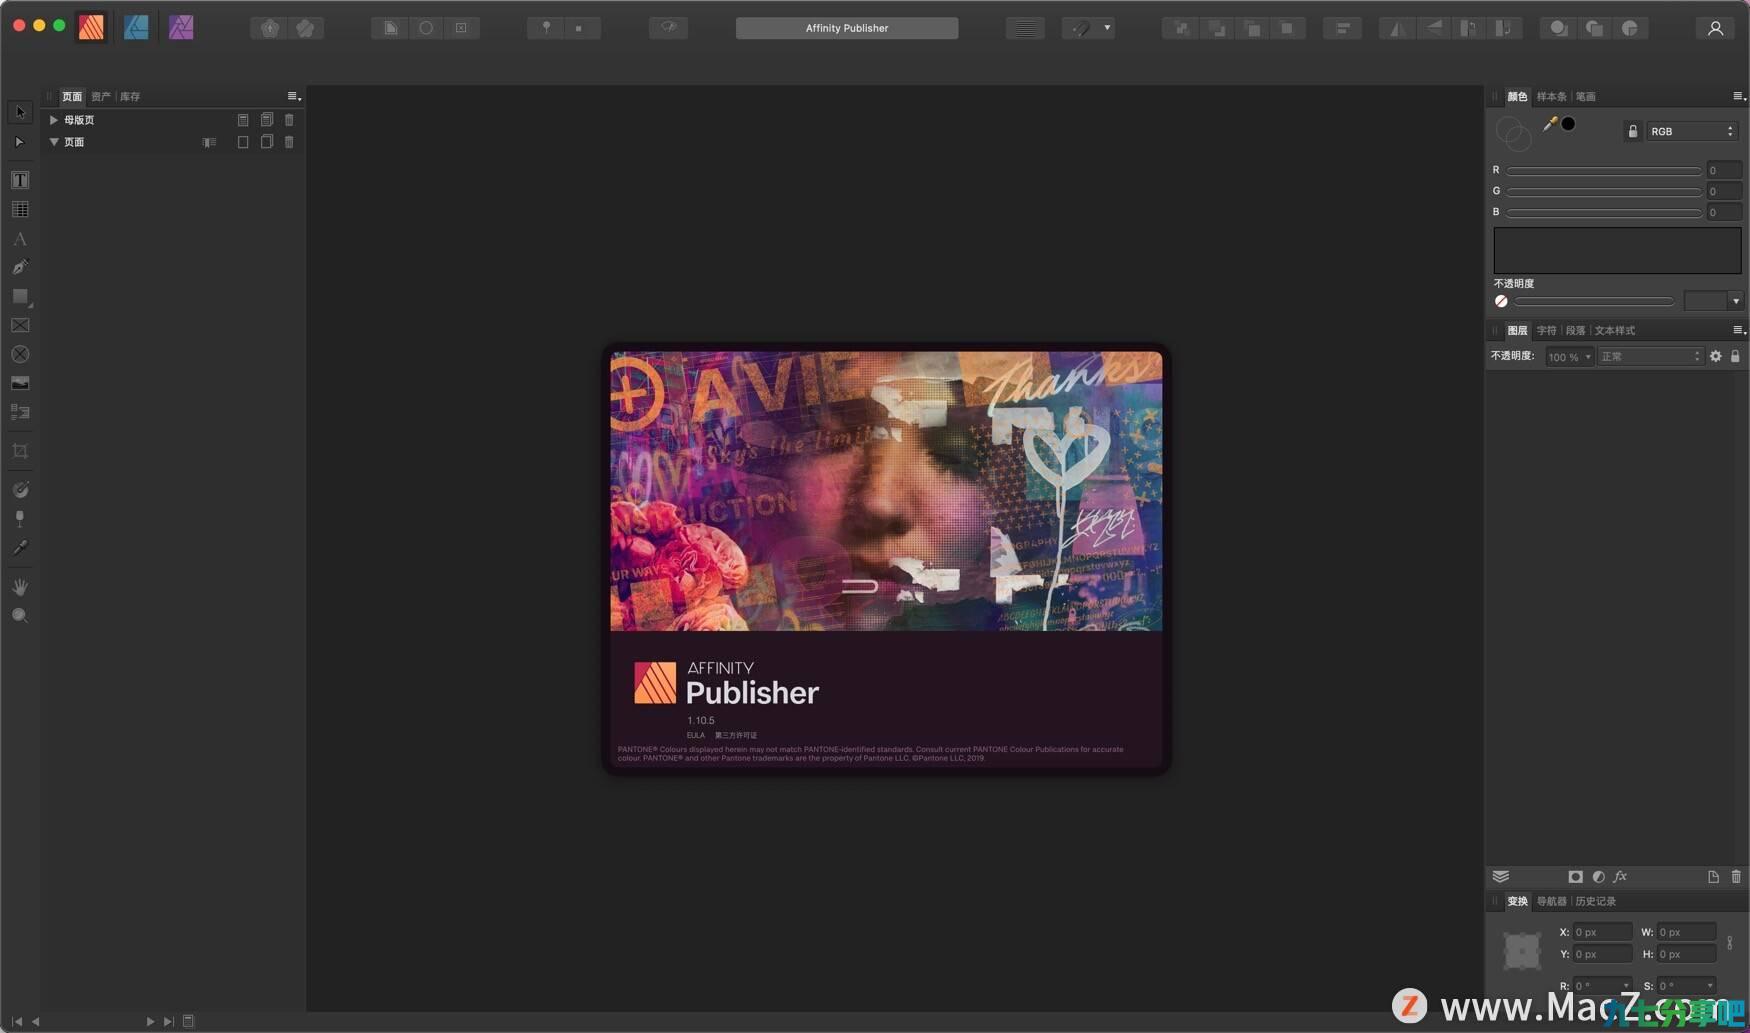The height and width of the screenshot is (1033, 1750).
Task: Open the Pages panel options menu
Action: [x=294, y=96]
